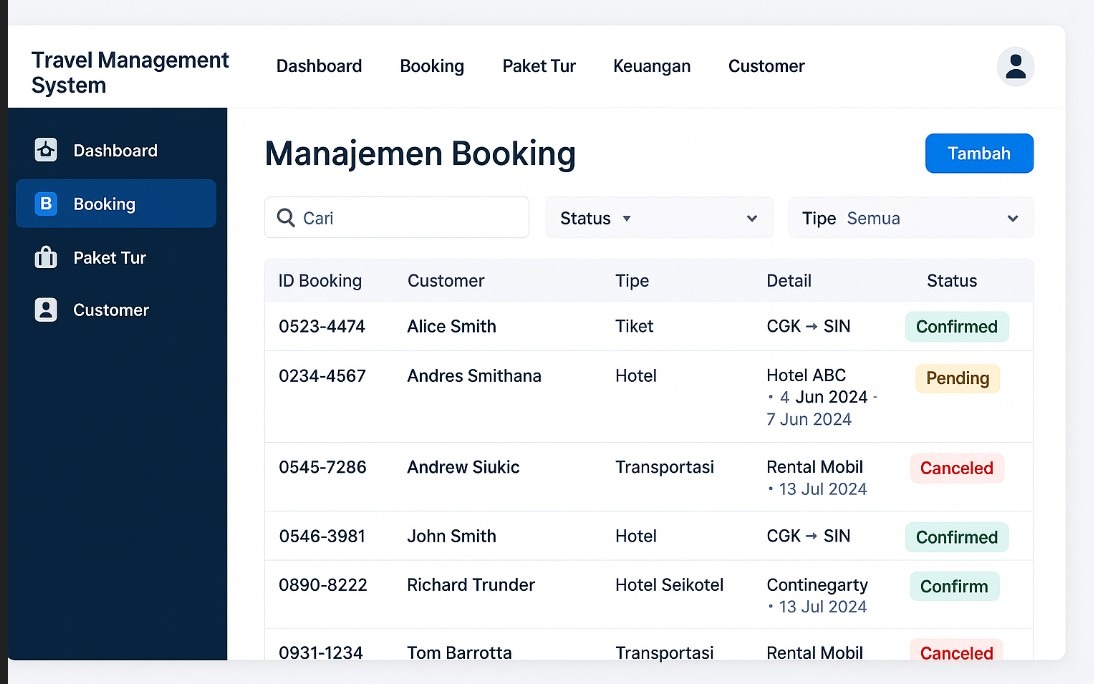
Task: Click the Customer person icon in sidebar
Action: [46, 310]
